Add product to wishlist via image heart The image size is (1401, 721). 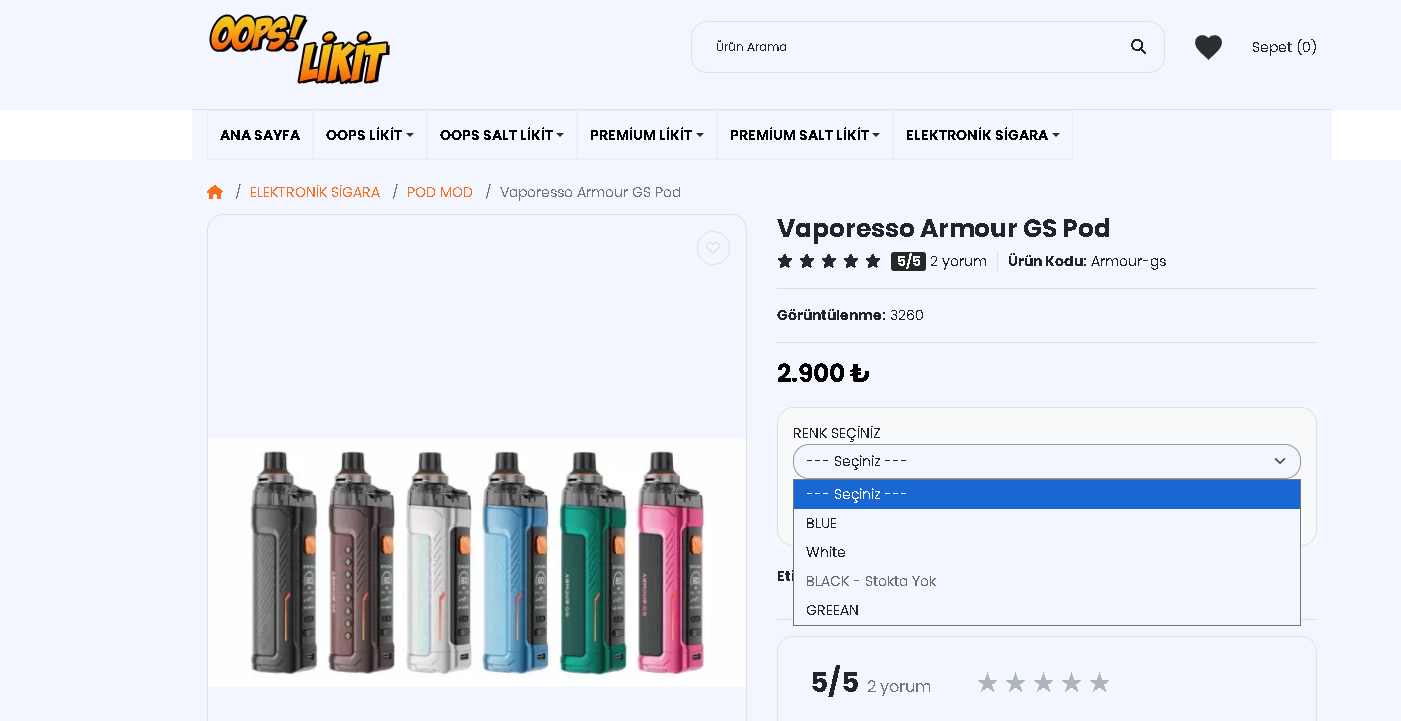point(713,248)
